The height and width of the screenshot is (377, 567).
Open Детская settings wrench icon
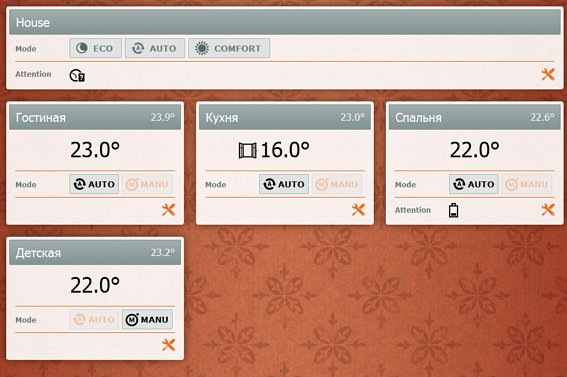[169, 345]
